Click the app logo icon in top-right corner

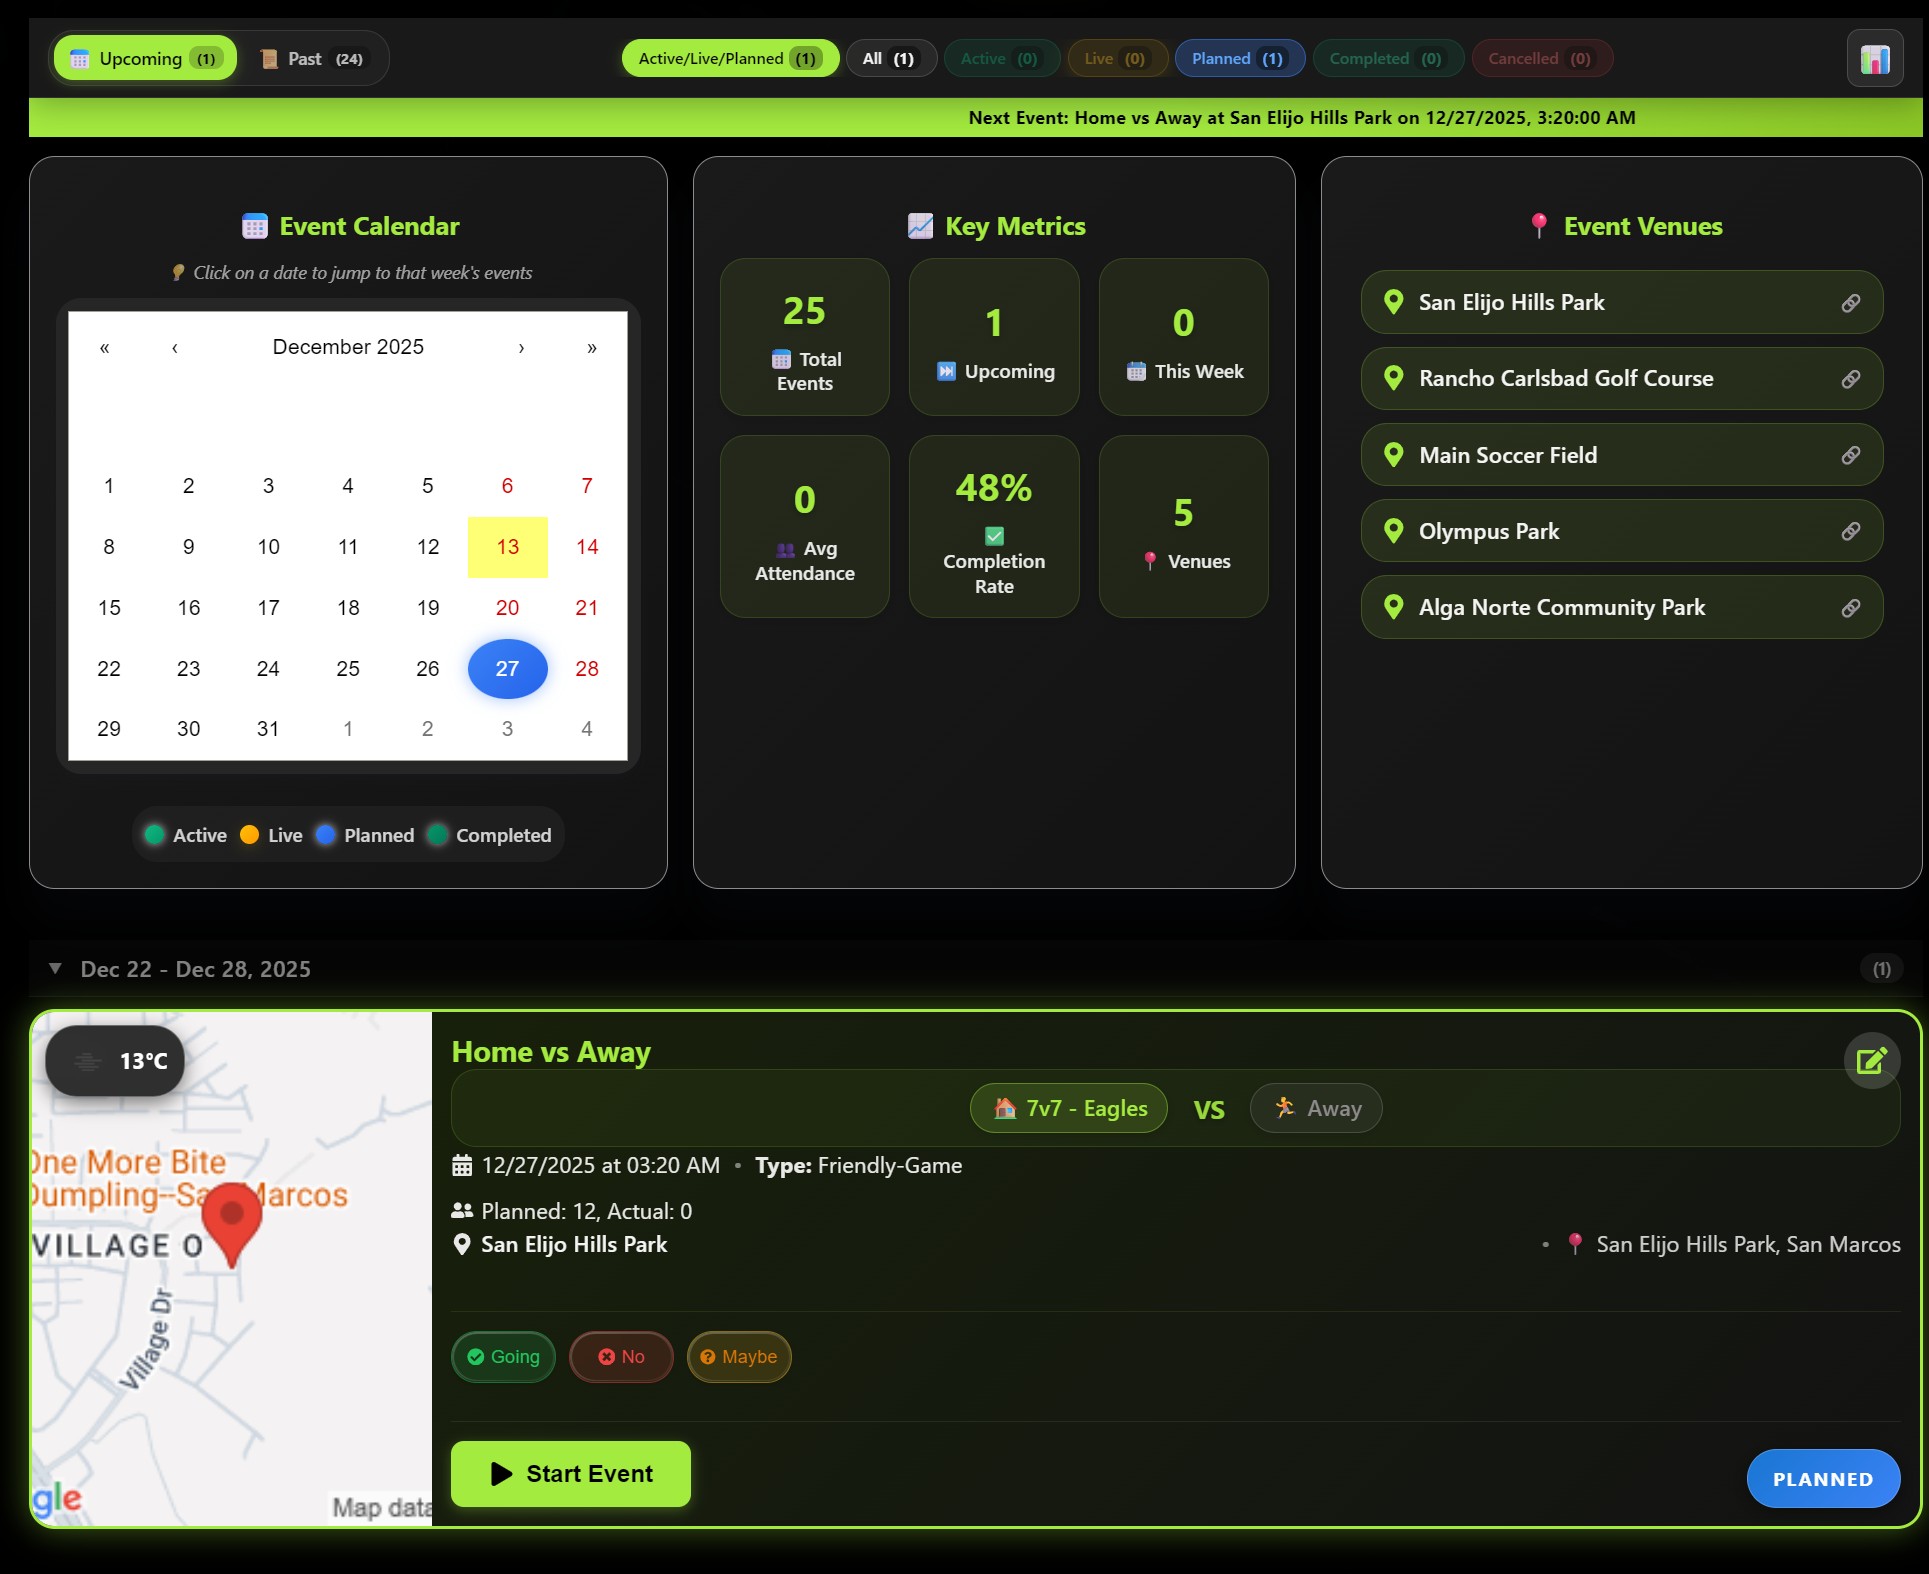pos(1874,57)
